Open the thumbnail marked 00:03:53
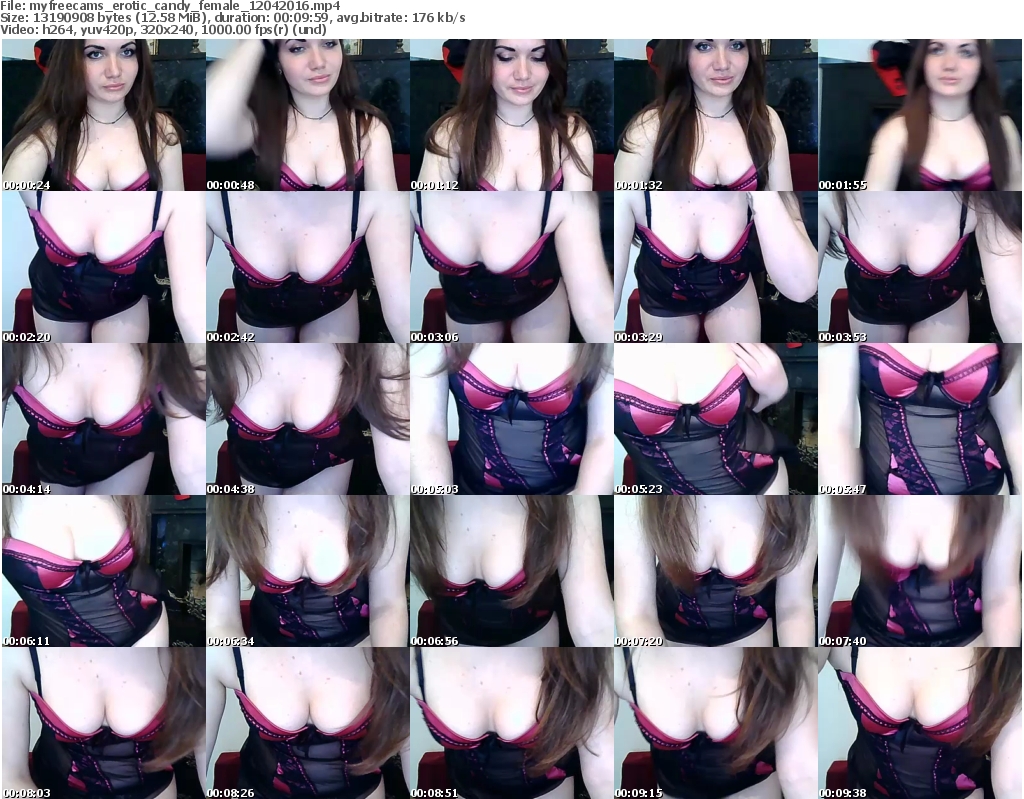 919,267
